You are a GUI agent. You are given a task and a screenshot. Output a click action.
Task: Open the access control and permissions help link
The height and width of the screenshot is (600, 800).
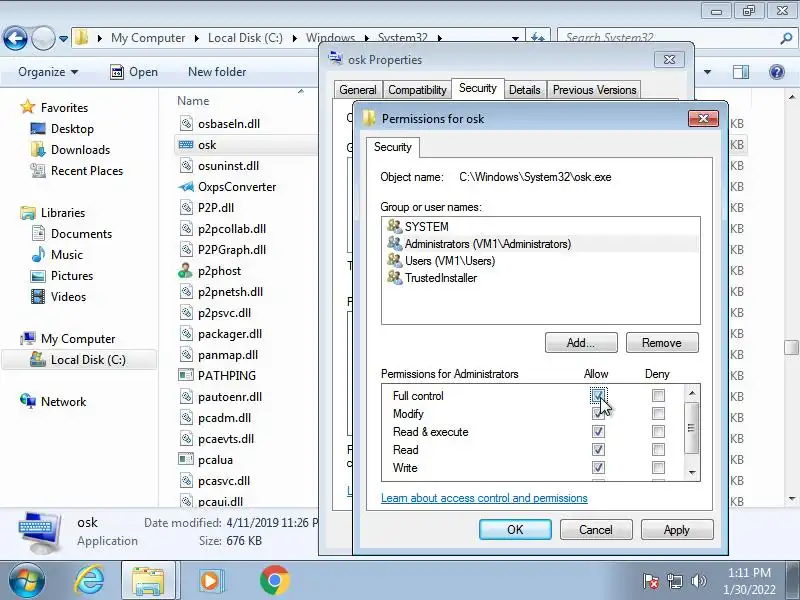click(484, 498)
